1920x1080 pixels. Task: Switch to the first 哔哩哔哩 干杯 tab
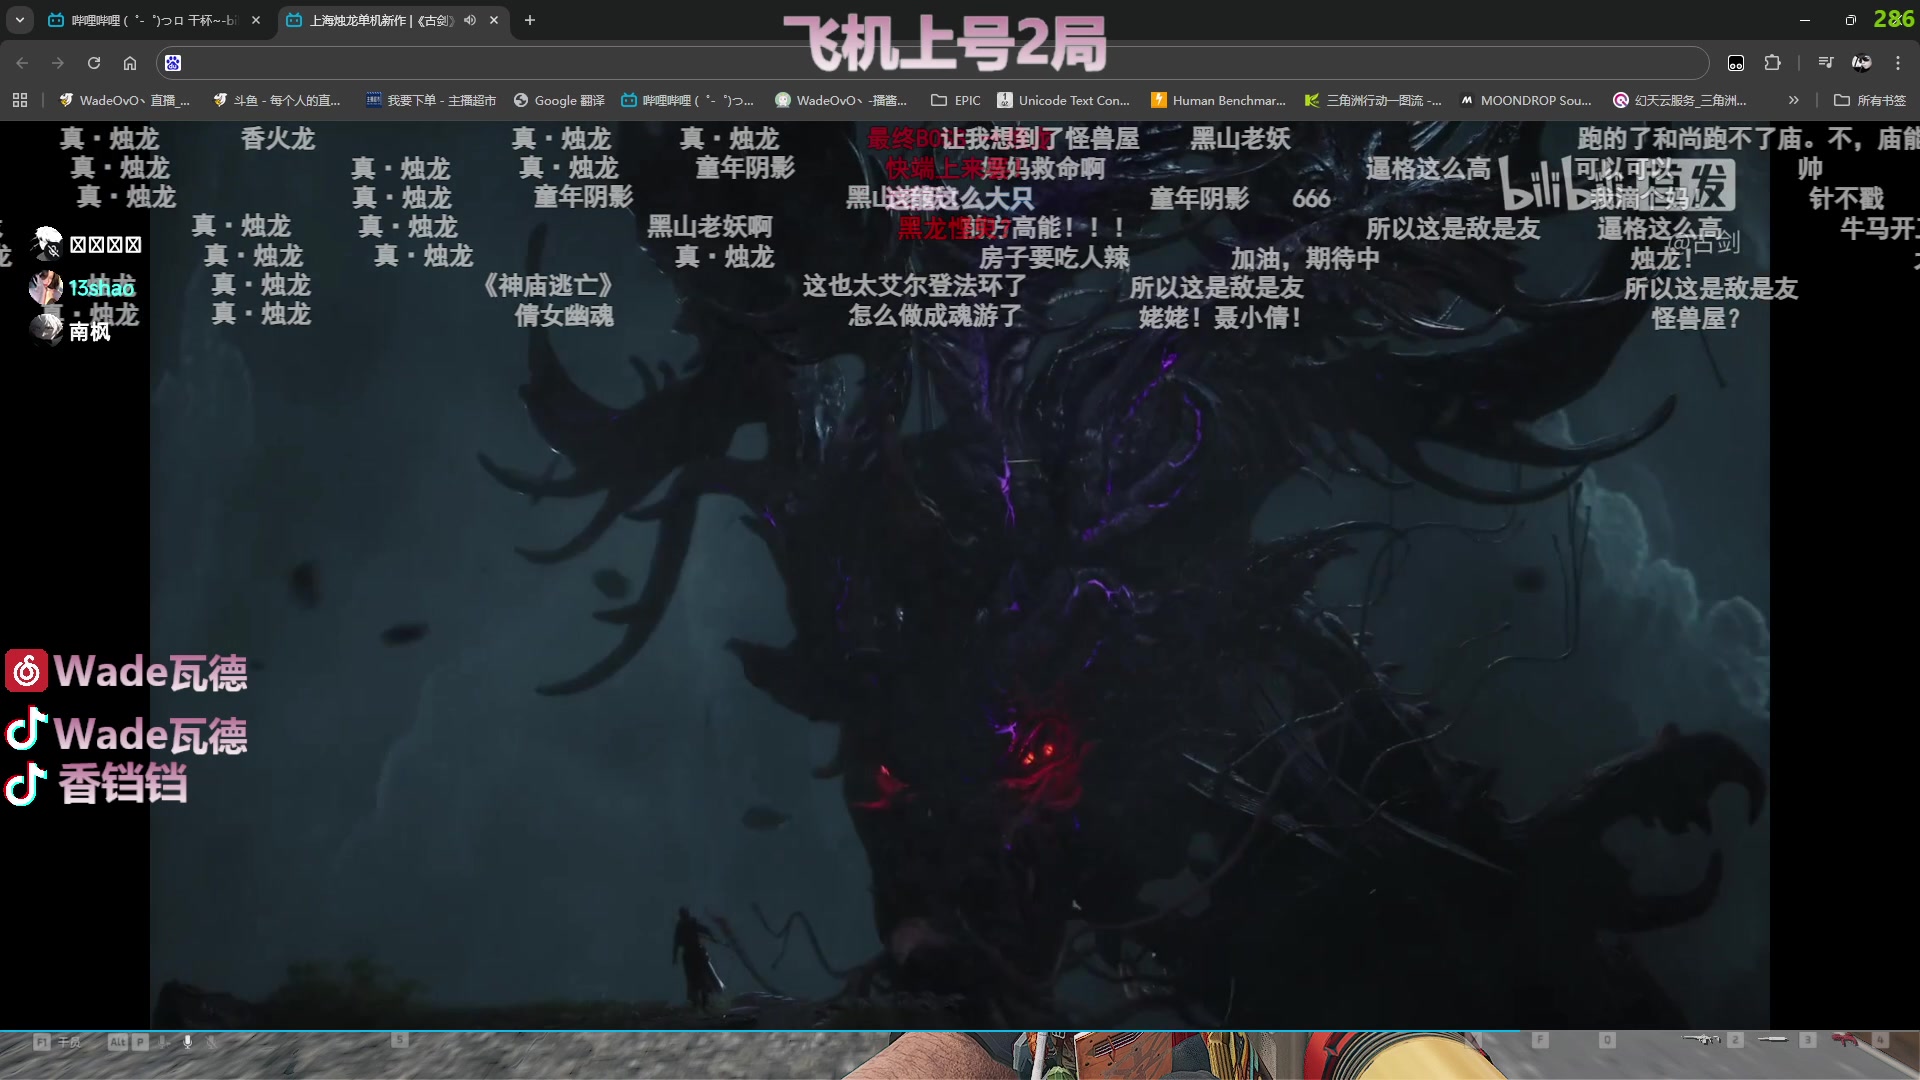tap(154, 20)
